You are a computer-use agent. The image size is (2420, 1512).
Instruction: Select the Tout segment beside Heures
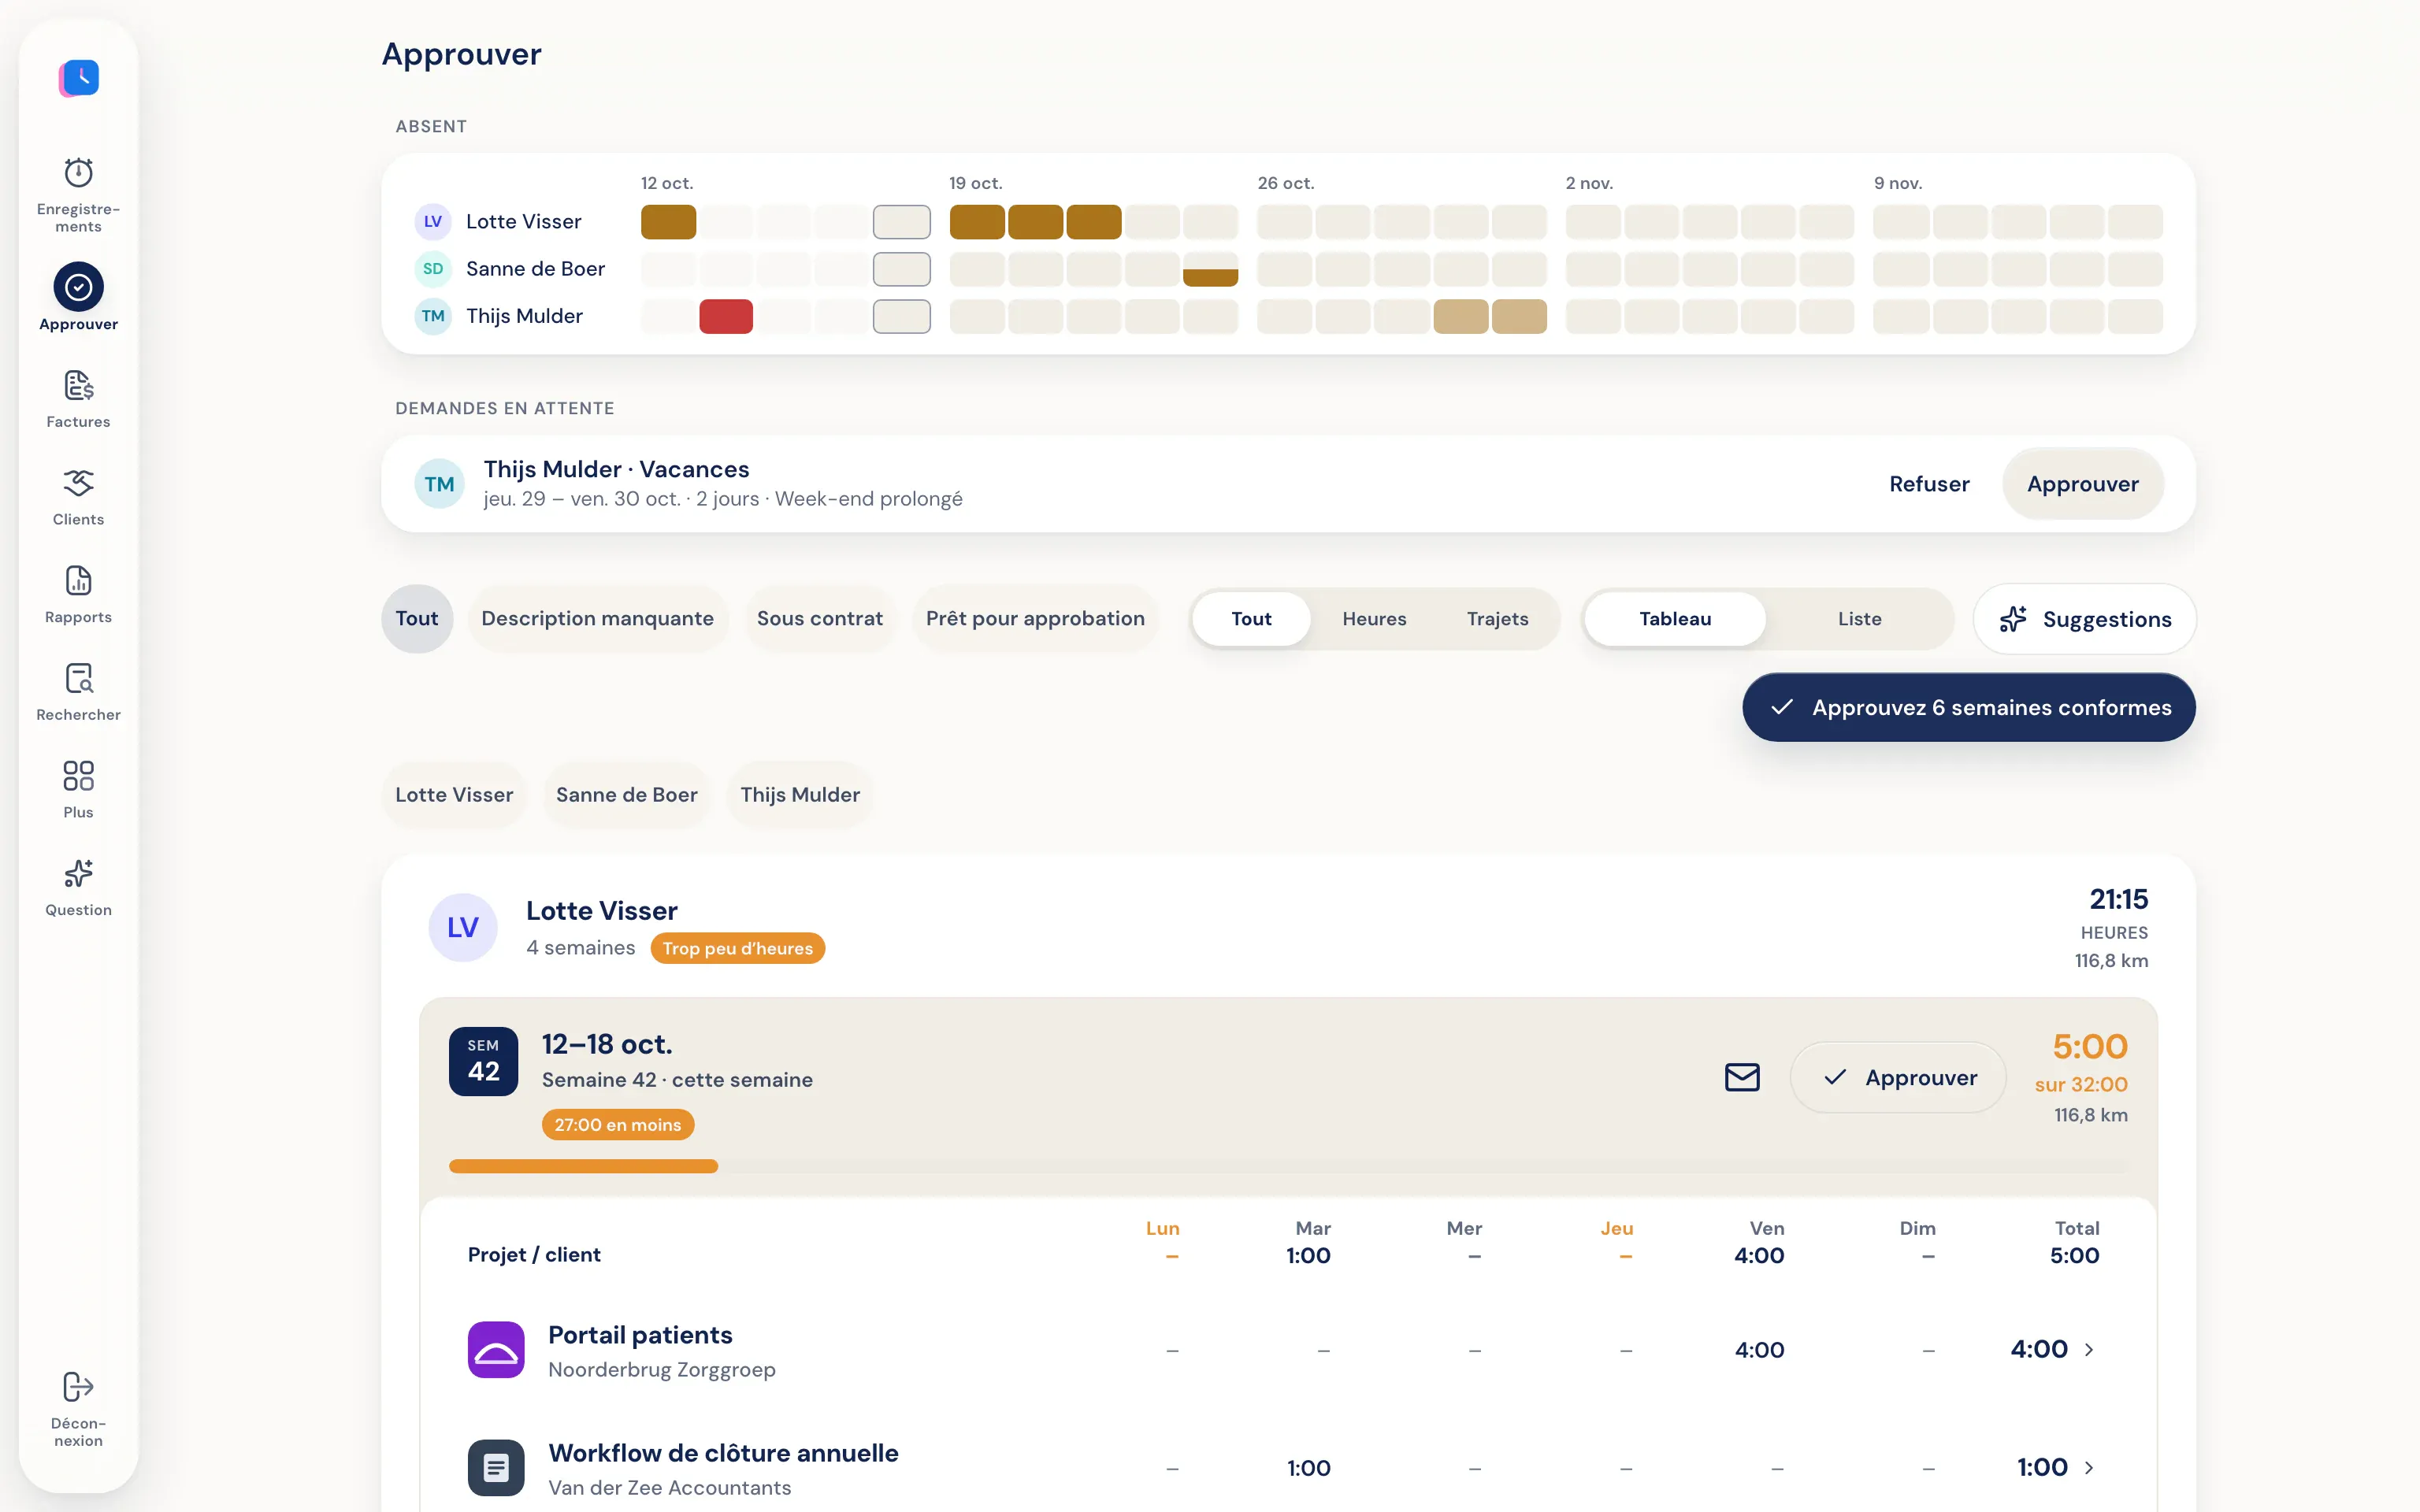(1251, 619)
